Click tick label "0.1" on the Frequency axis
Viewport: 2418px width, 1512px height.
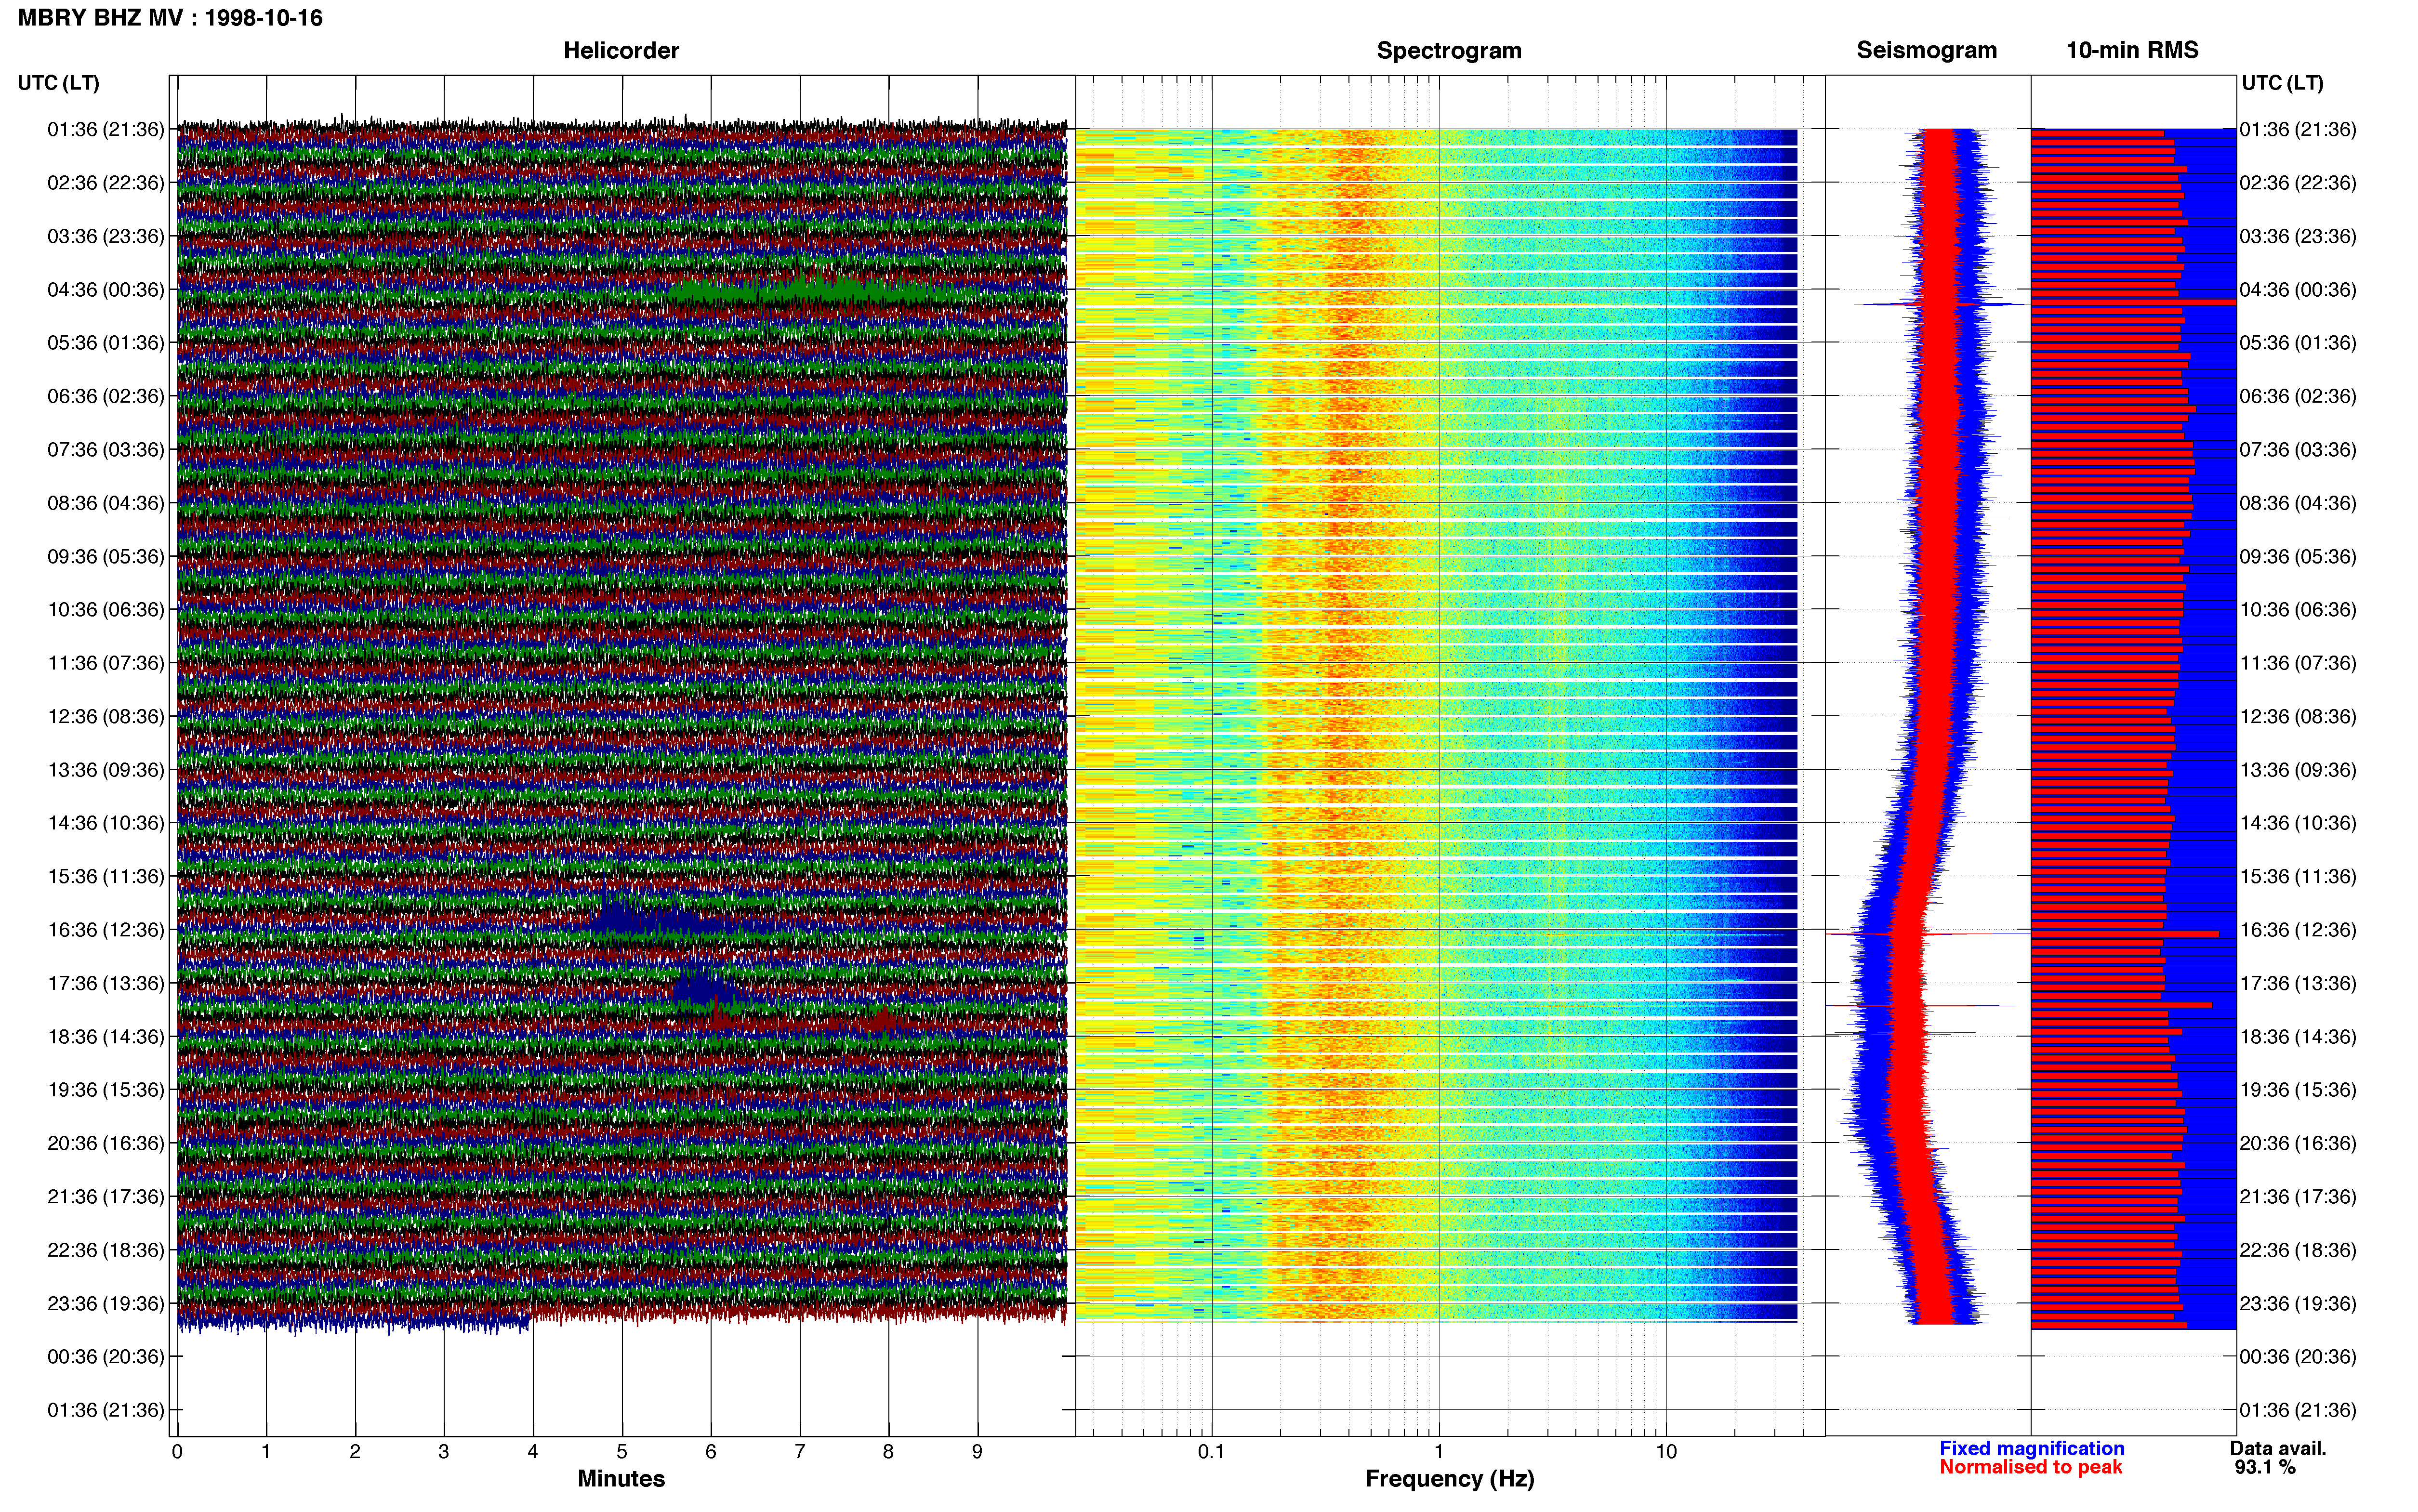point(1211,1452)
